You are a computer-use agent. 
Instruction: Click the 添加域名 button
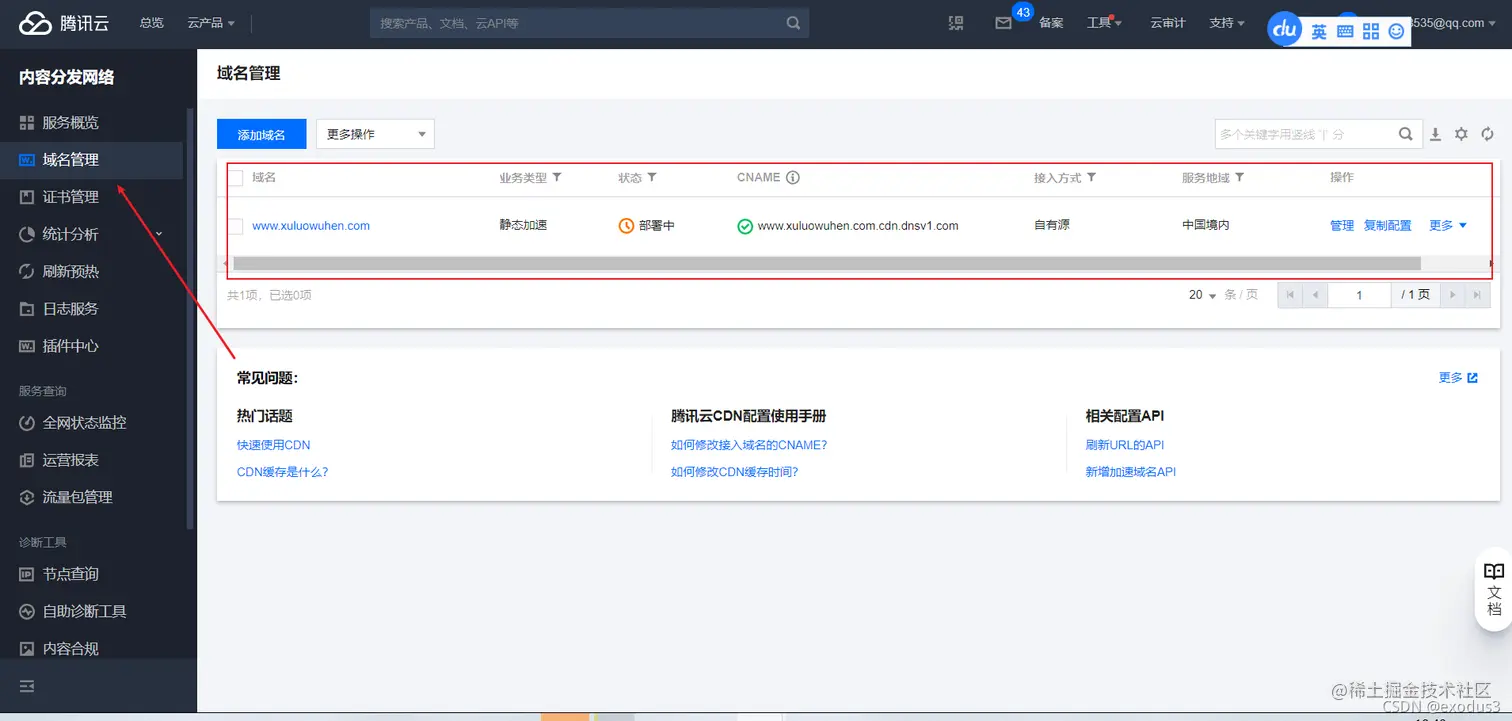click(x=261, y=134)
